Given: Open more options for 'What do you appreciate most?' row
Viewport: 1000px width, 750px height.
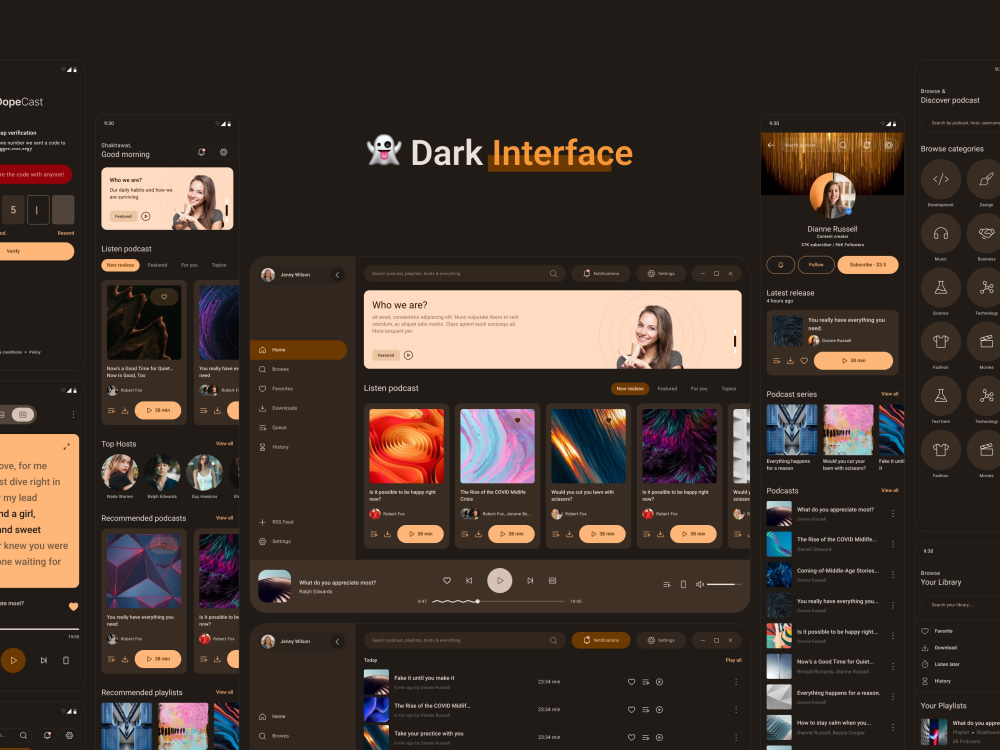Looking at the screenshot, I should (893, 513).
